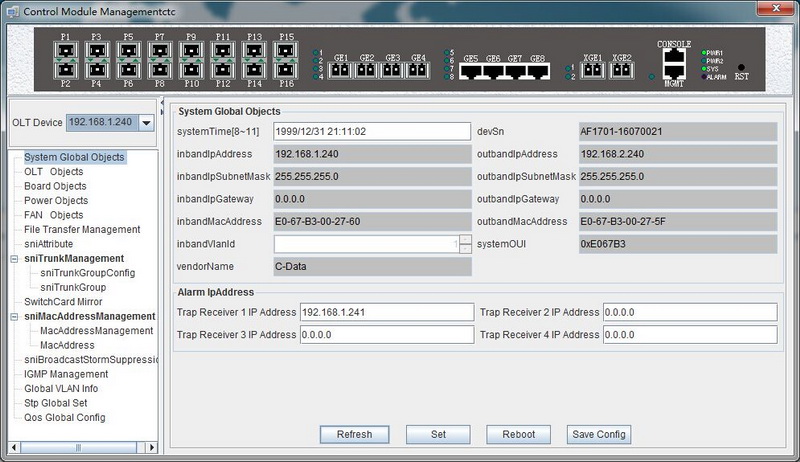Viewport: 800px width, 462px height.
Task: Click the GE1 SFP port icon
Action: point(341,70)
